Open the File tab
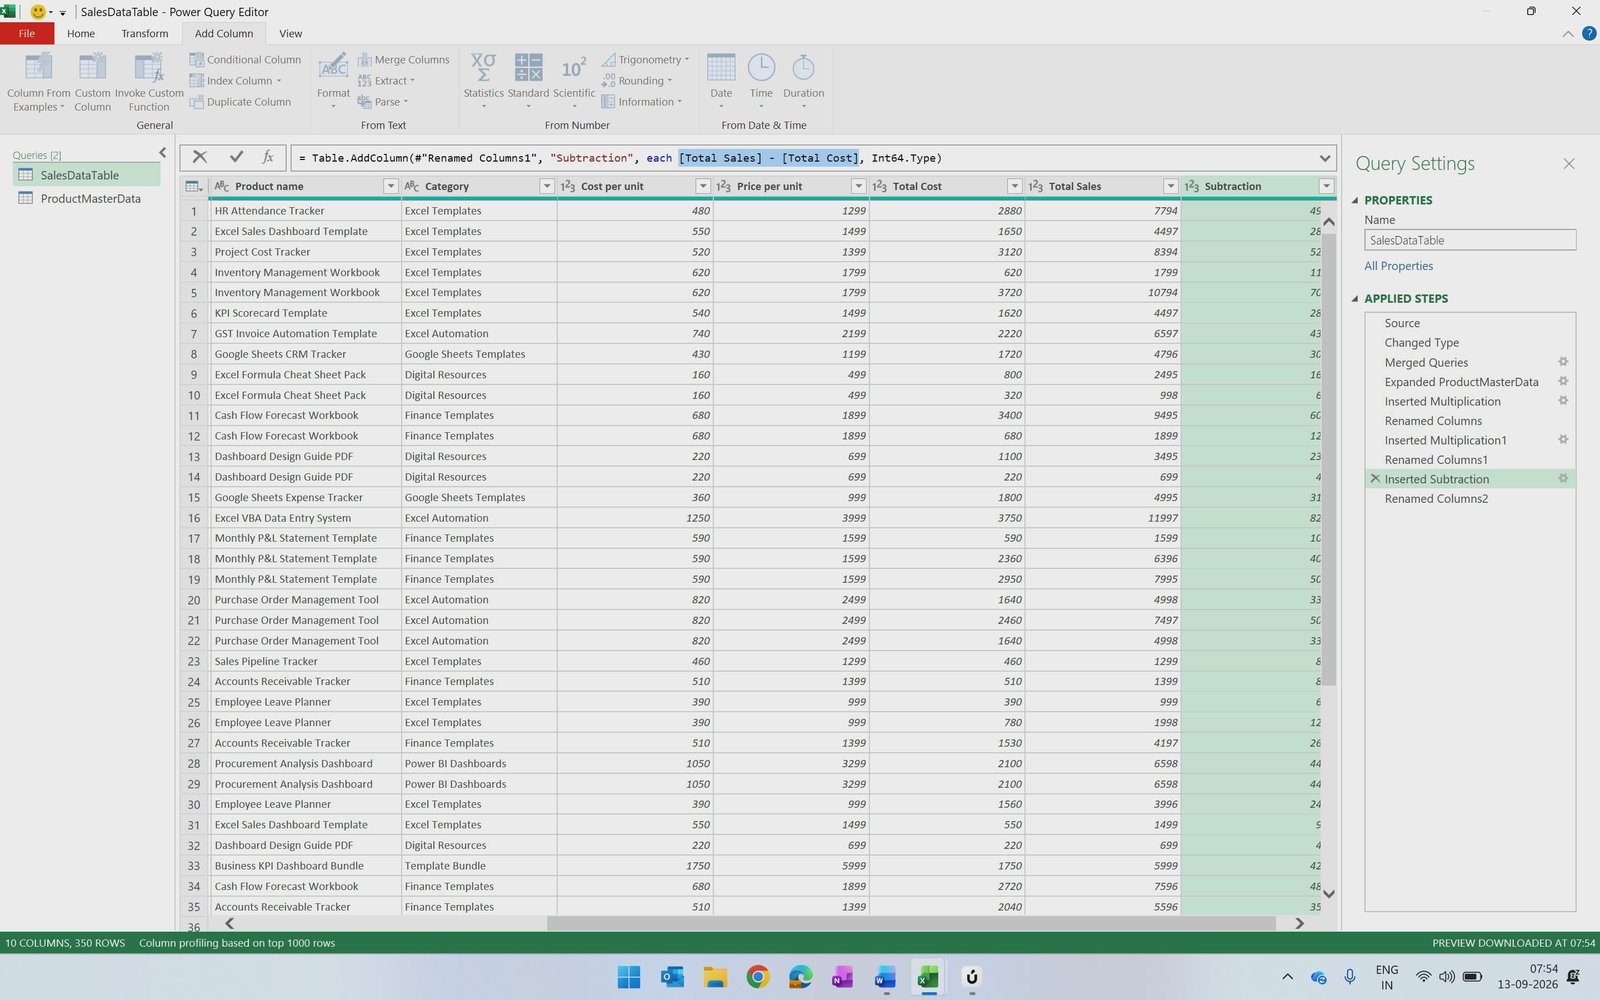Viewport: 1600px width, 1000px height. point(27,33)
